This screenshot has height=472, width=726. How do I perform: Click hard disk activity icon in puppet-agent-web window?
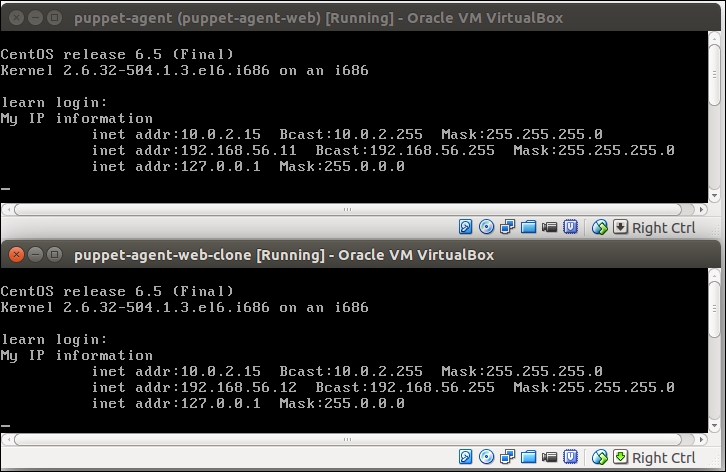[466, 227]
